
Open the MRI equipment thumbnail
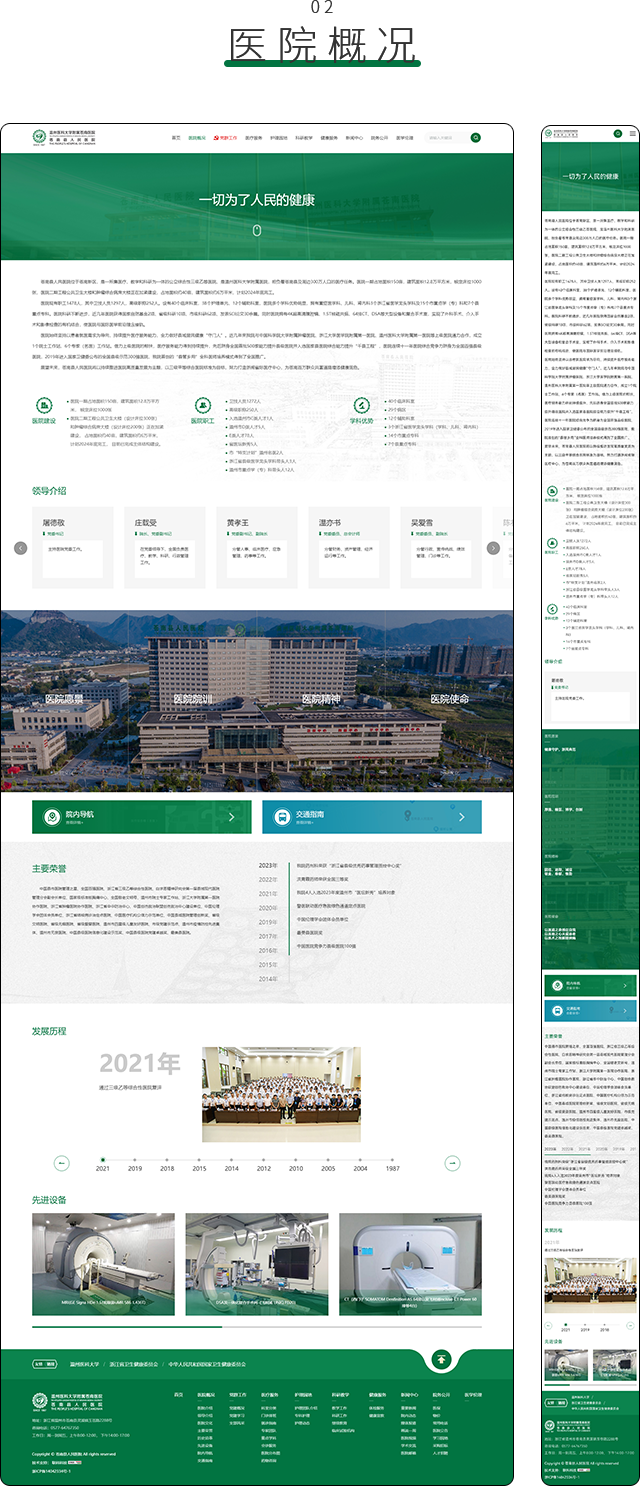102,1264
